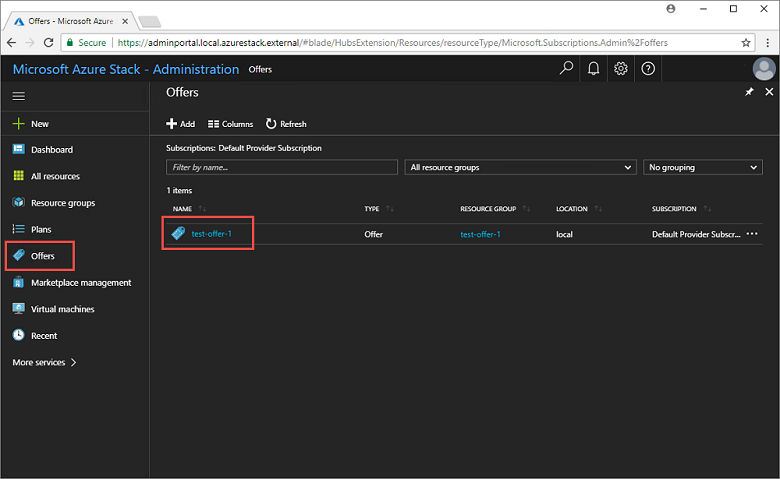780x479 pixels.
Task: Open Marketplace management in sidebar
Action: pos(80,283)
